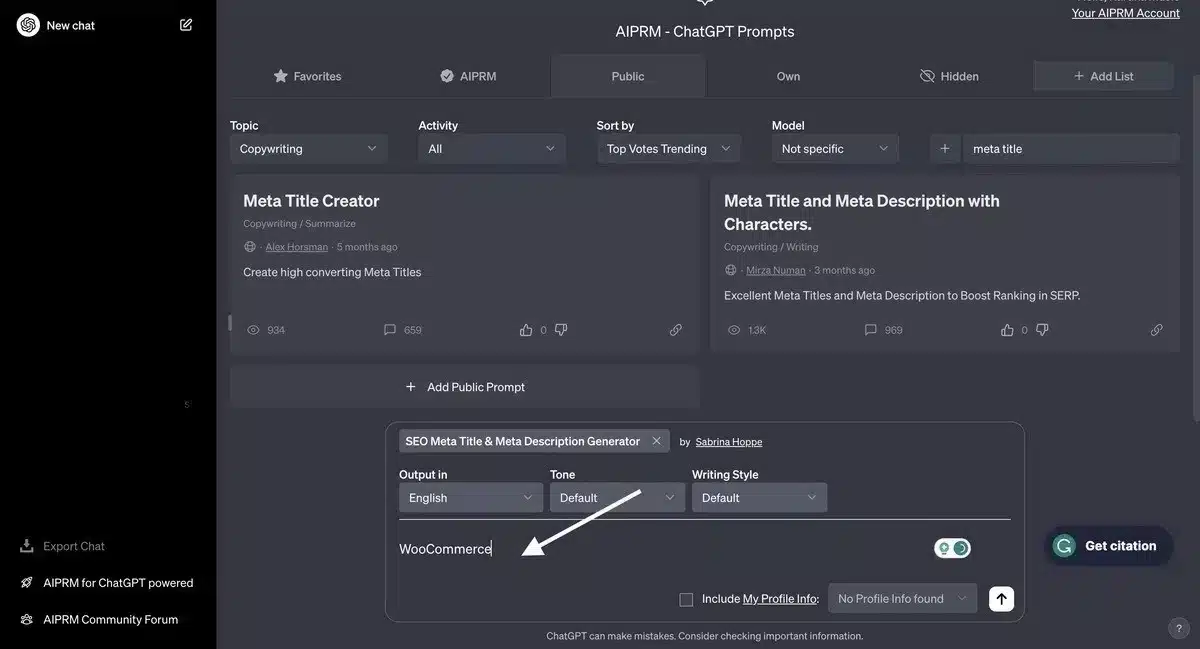This screenshot has height=649, width=1200.
Task: Open Alex Horsman author link
Action: [x=297, y=247]
